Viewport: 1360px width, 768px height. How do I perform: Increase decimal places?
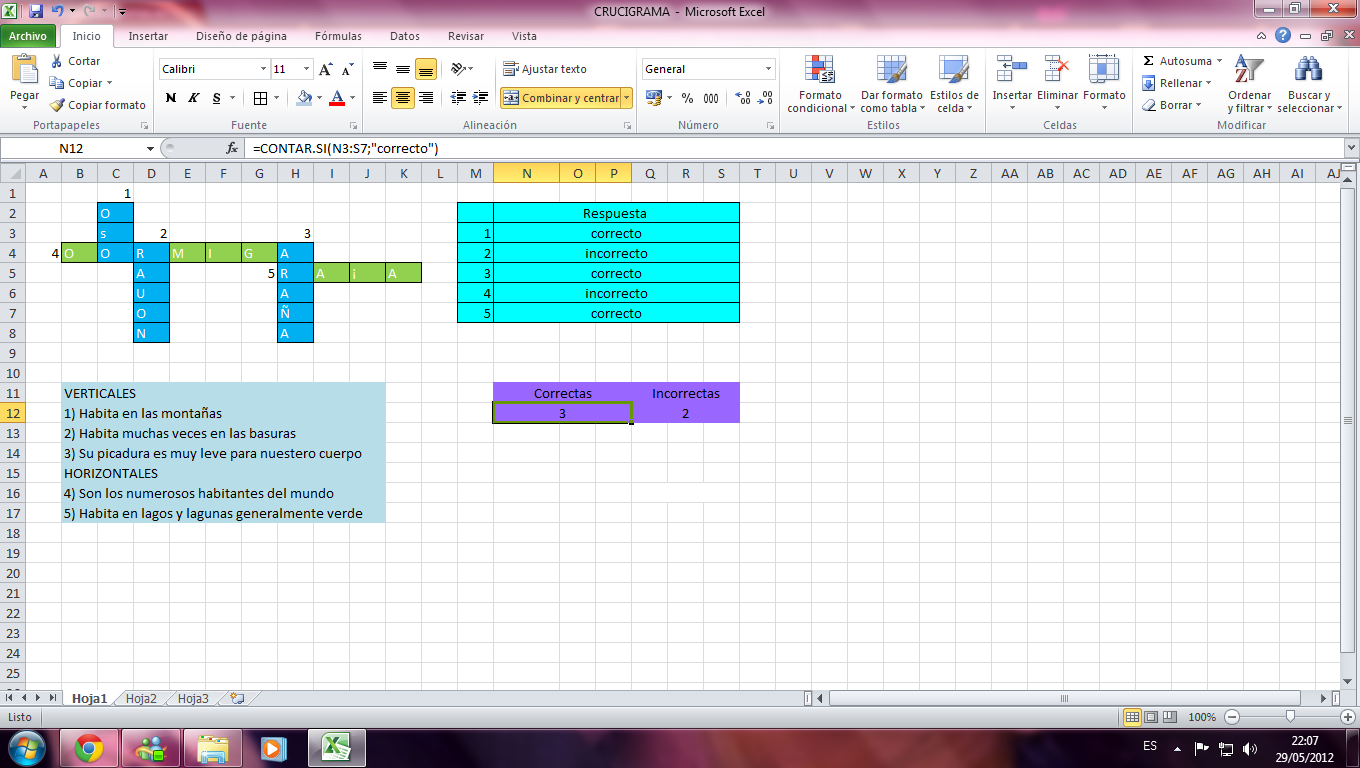pos(743,98)
